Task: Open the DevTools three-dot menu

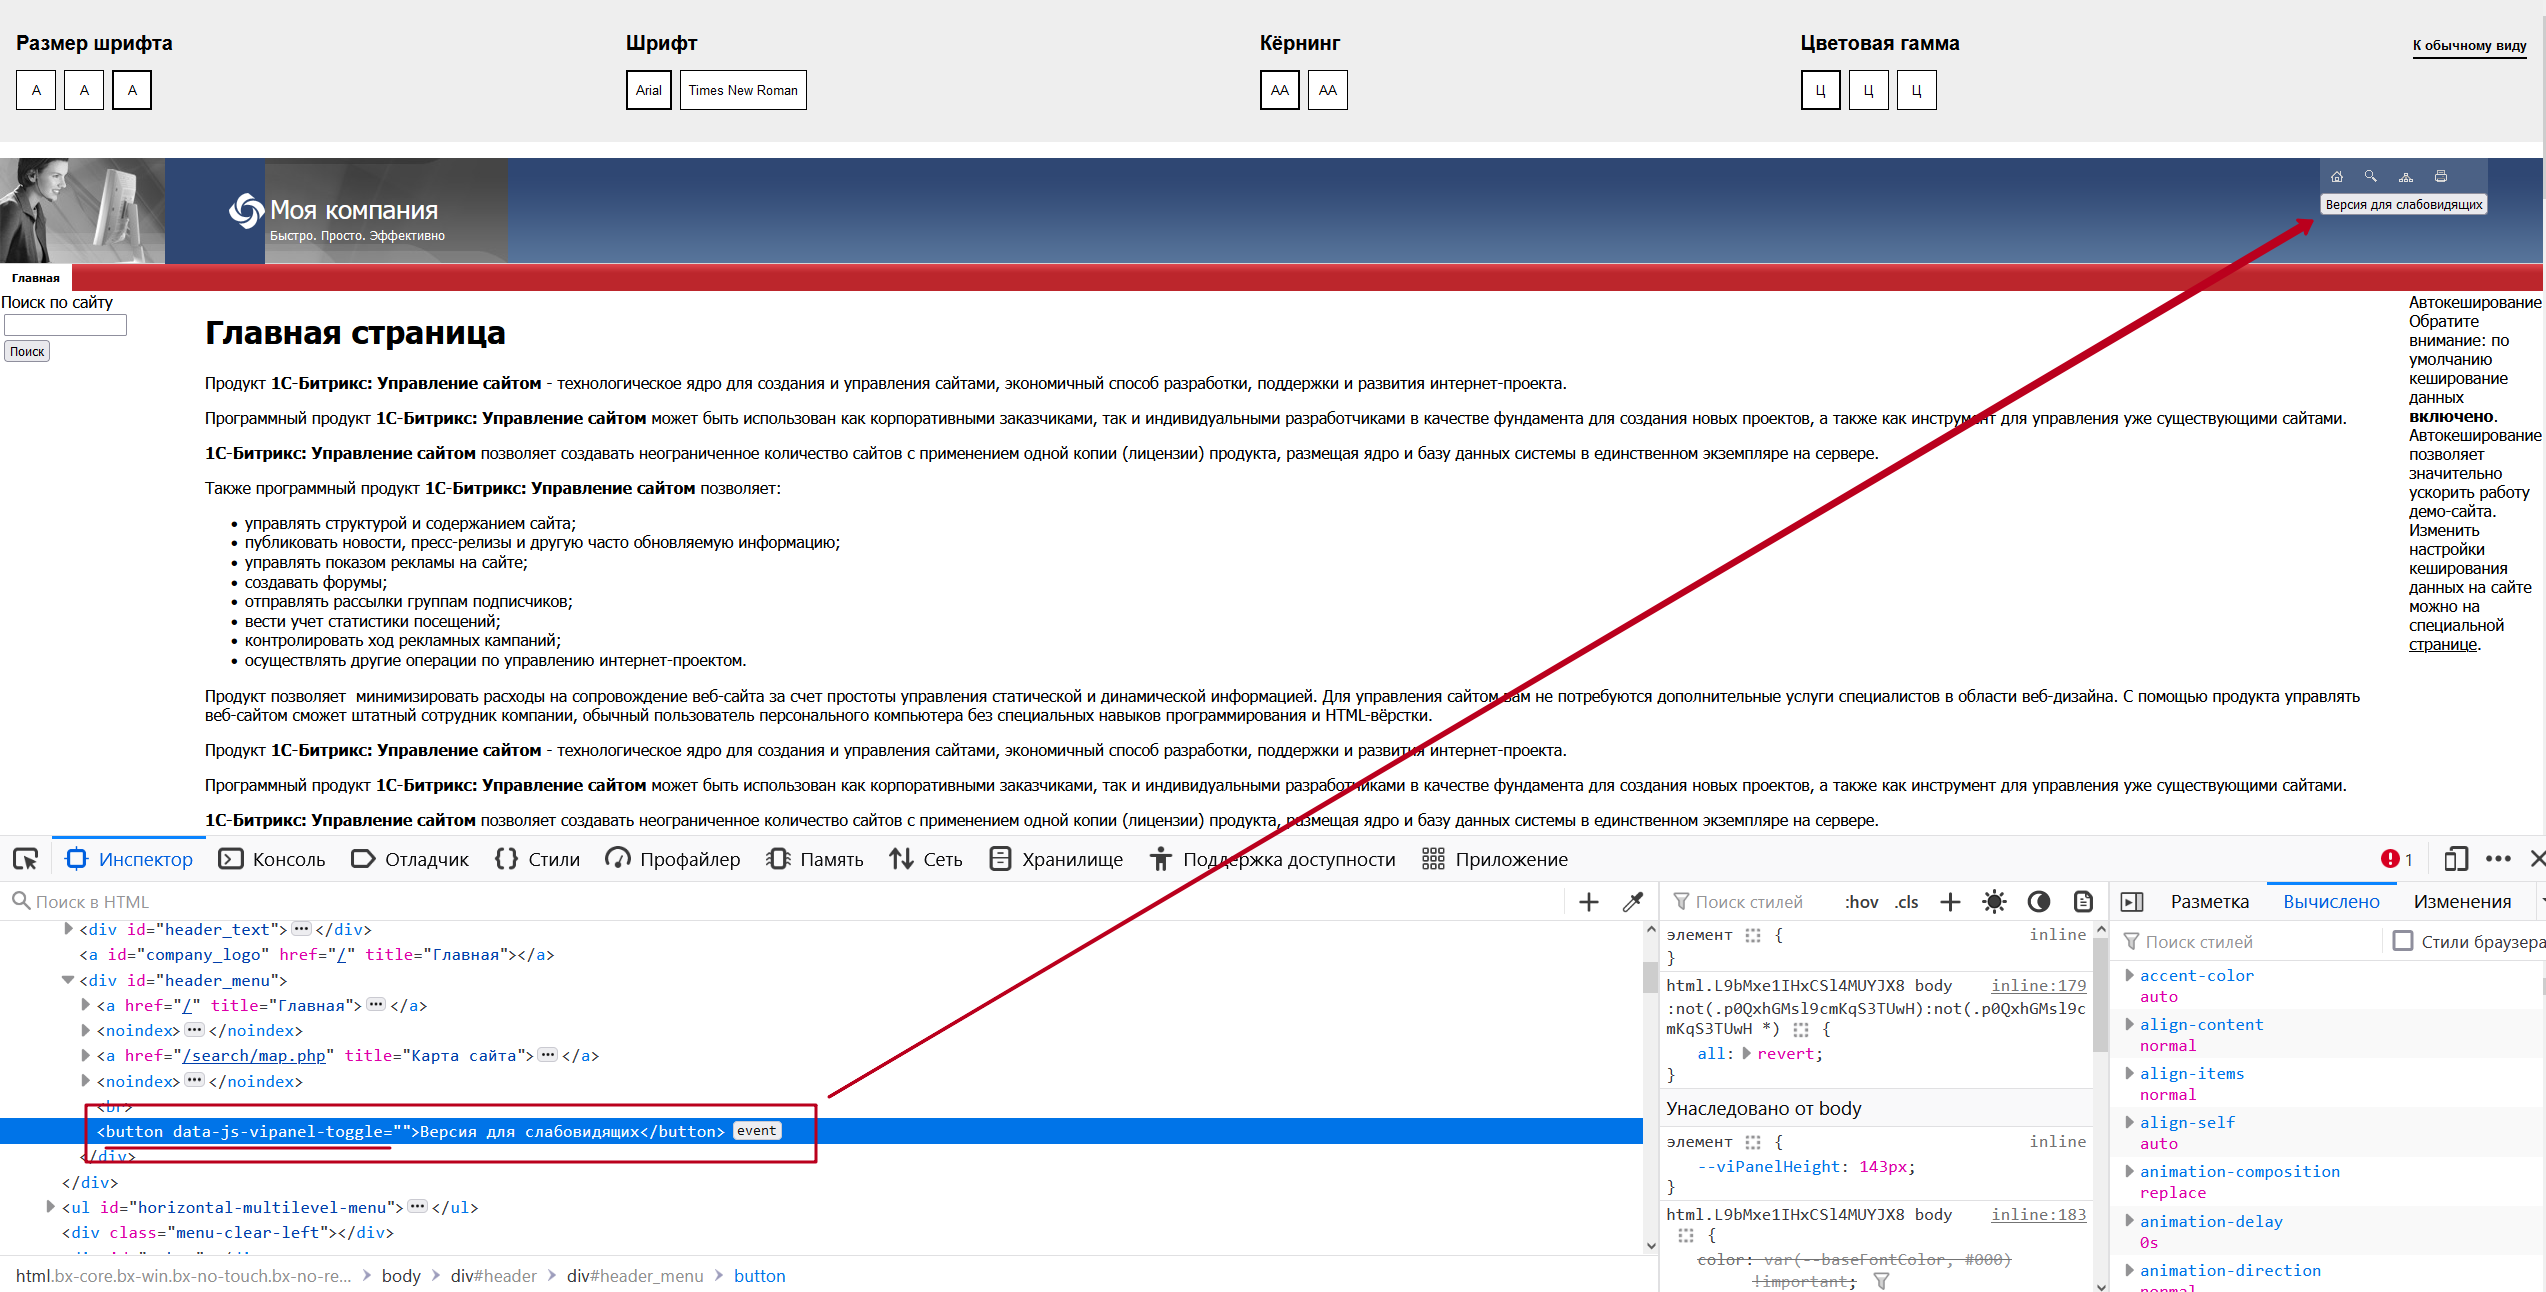Action: click(2498, 859)
